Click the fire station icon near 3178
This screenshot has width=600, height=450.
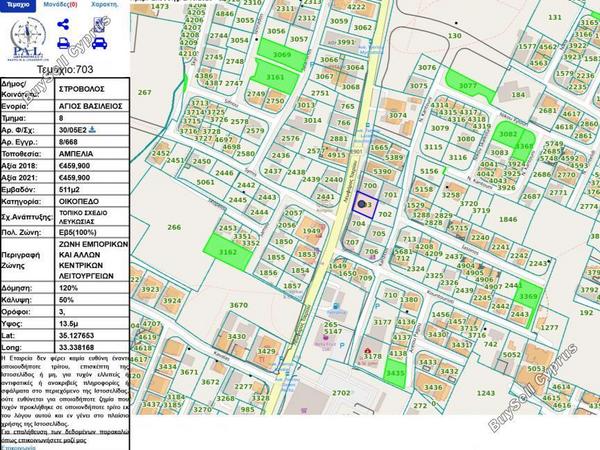[368, 351]
